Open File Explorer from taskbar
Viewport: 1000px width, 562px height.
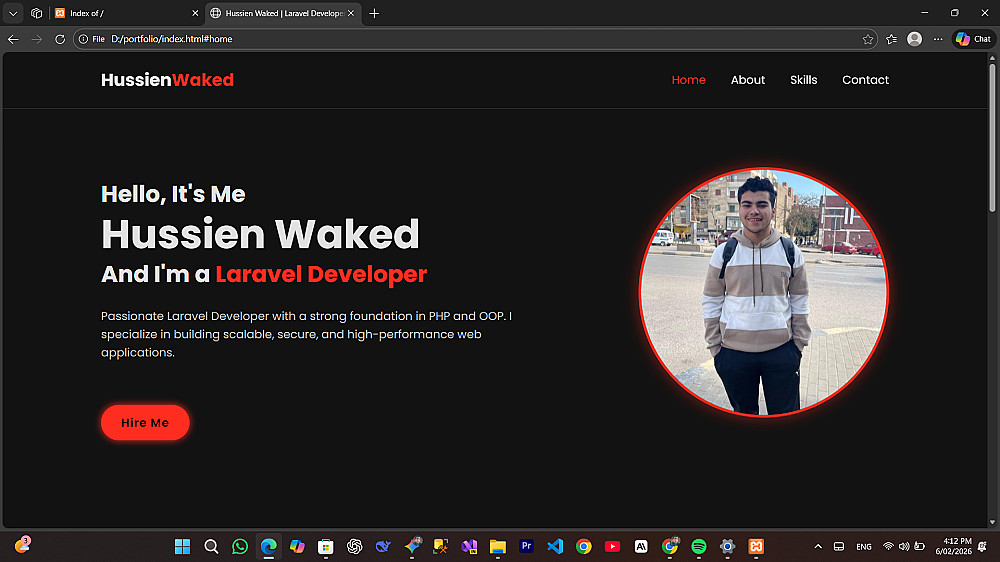coord(497,546)
